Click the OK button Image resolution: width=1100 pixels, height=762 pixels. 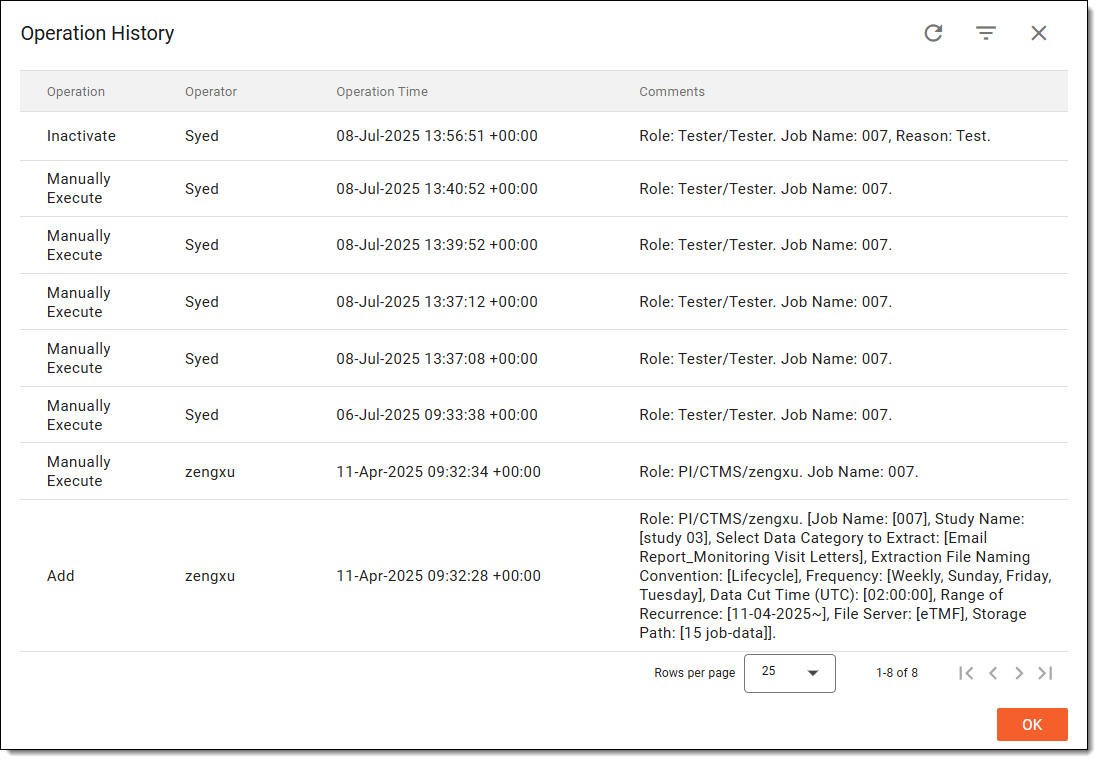pos(1032,724)
